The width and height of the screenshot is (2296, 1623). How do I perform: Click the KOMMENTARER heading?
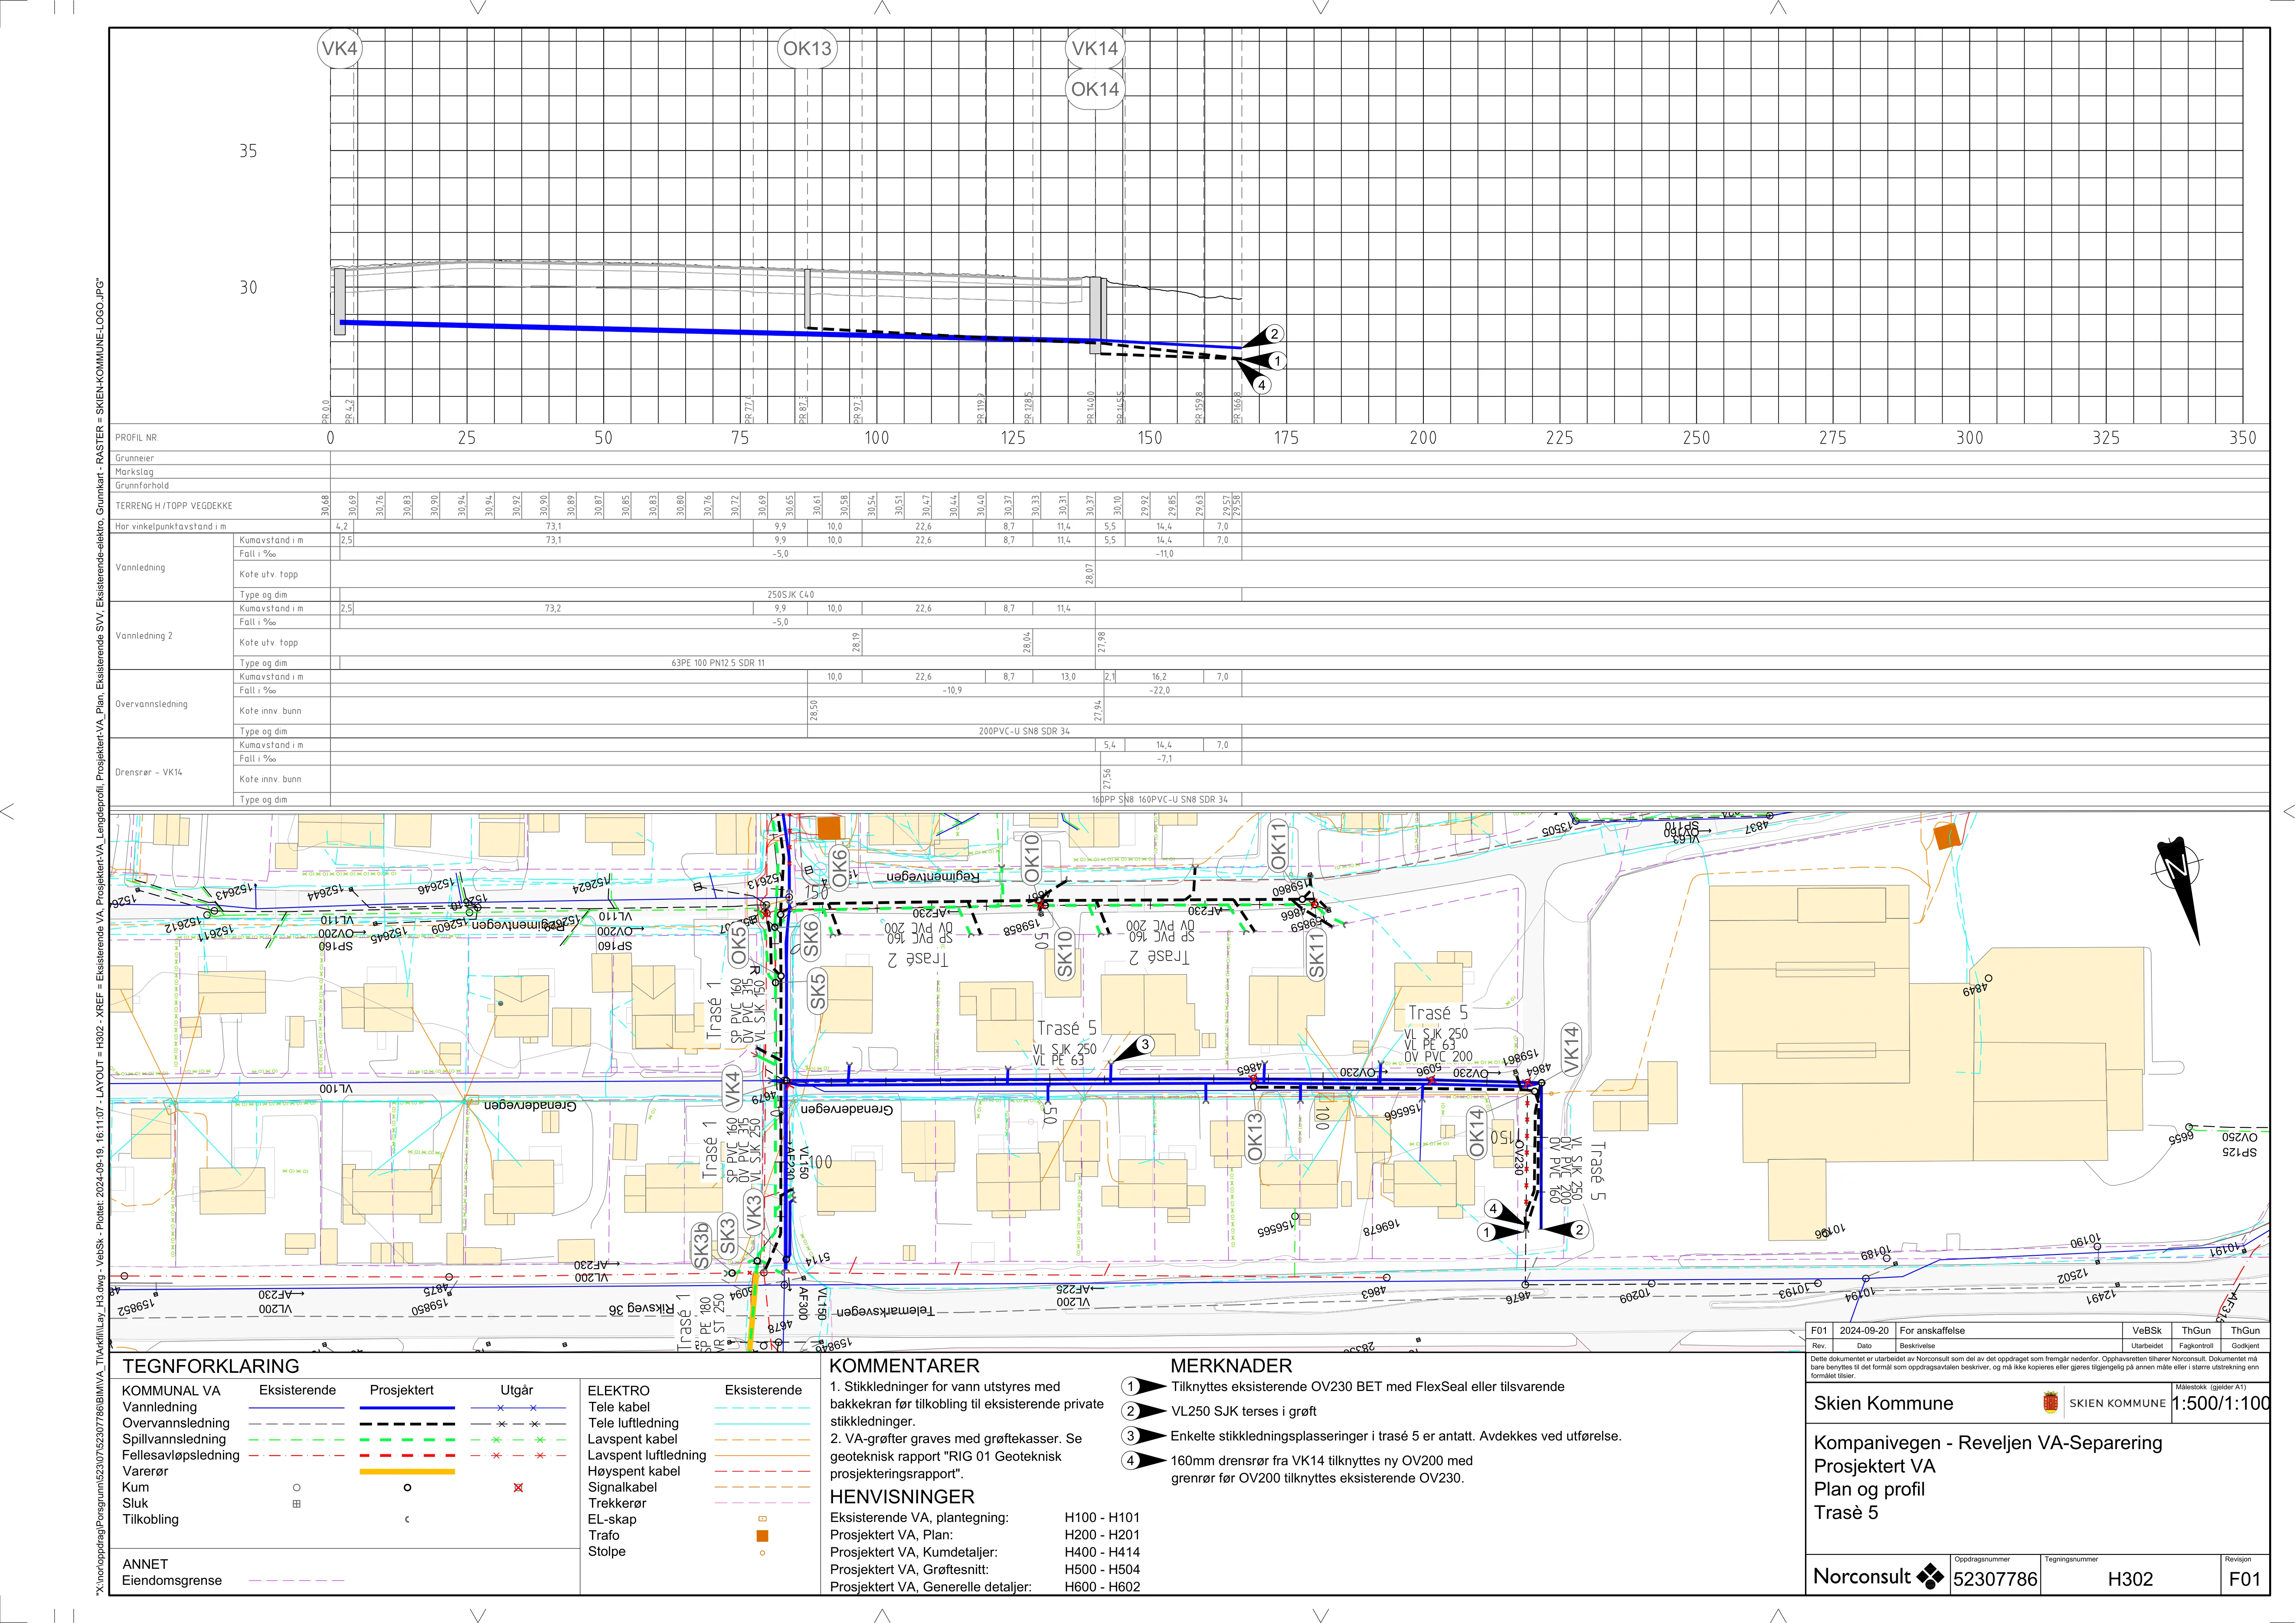905,1366
